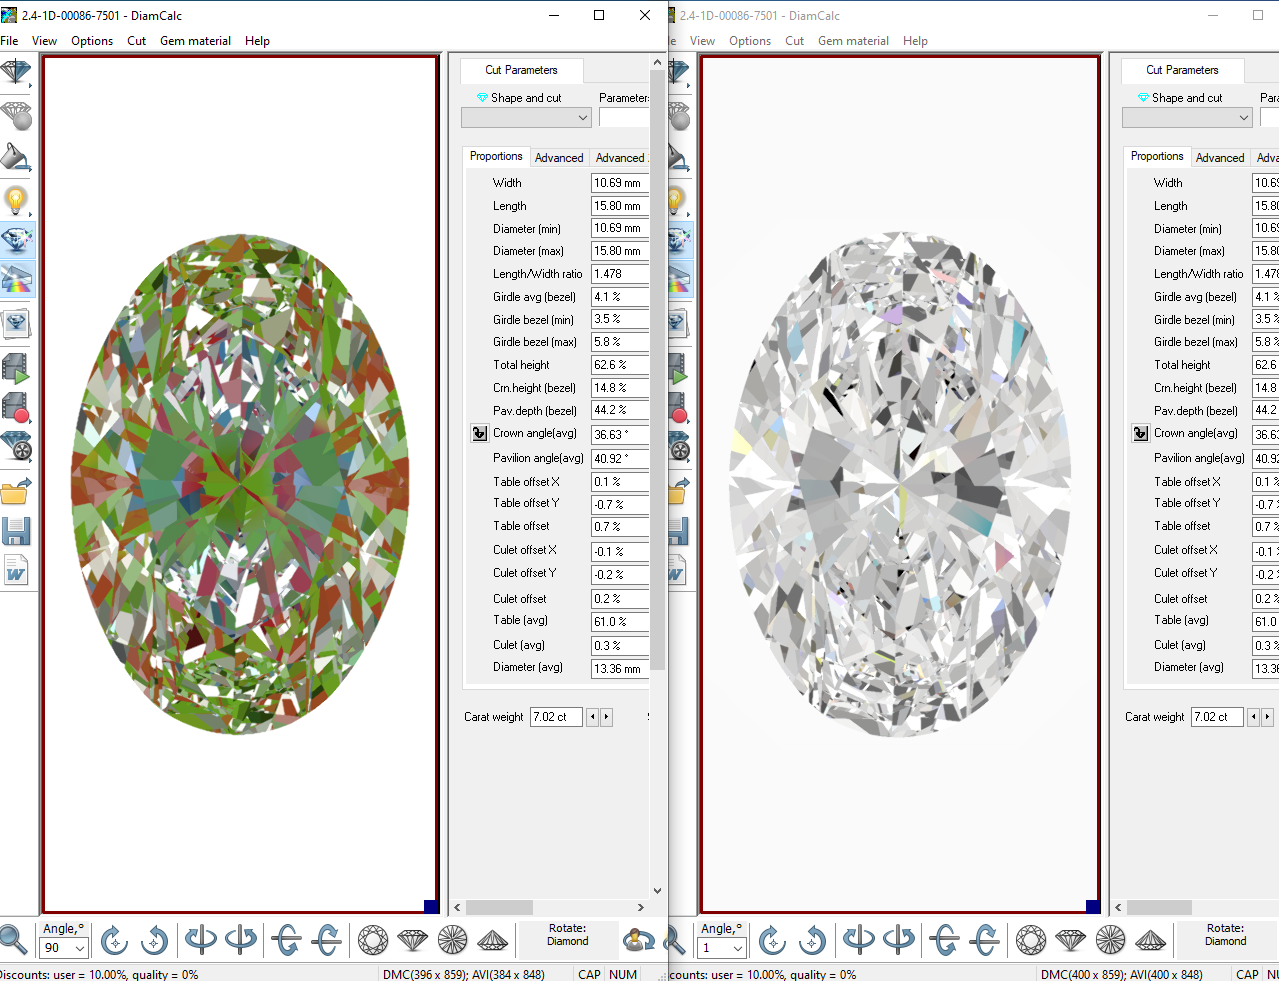Toggle the prism rainbow dispersion icon
1279x981 pixels.
click(x=16, y=279)
